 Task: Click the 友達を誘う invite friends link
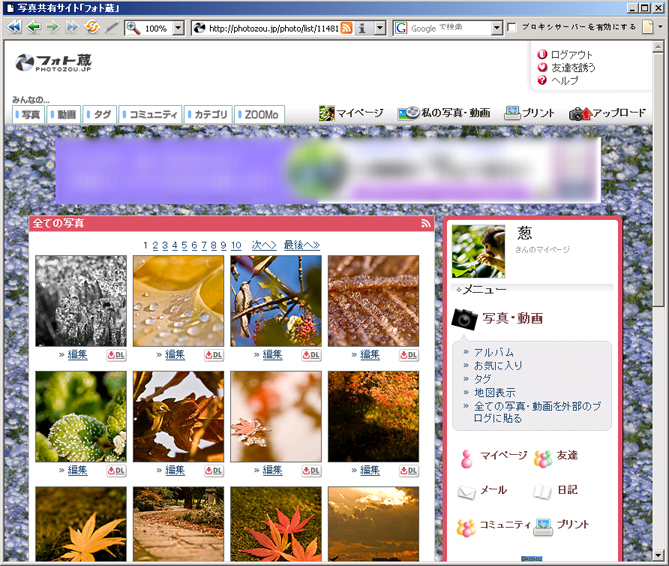(573, 67)
